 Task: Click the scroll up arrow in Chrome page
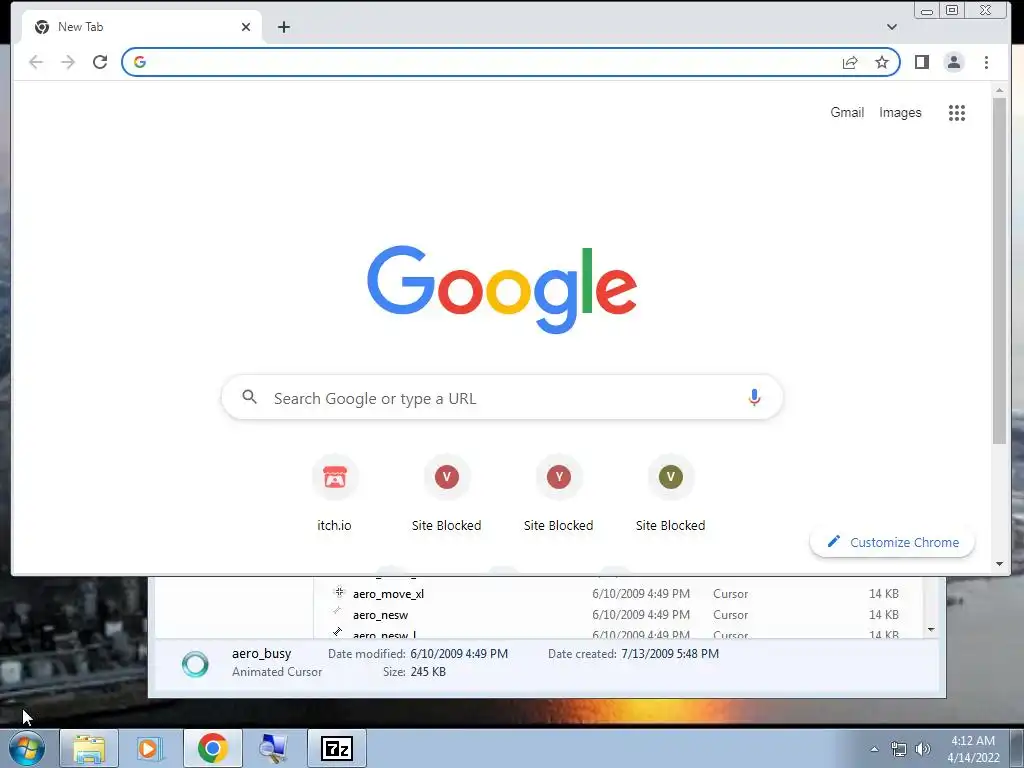(x=999, y=90)
